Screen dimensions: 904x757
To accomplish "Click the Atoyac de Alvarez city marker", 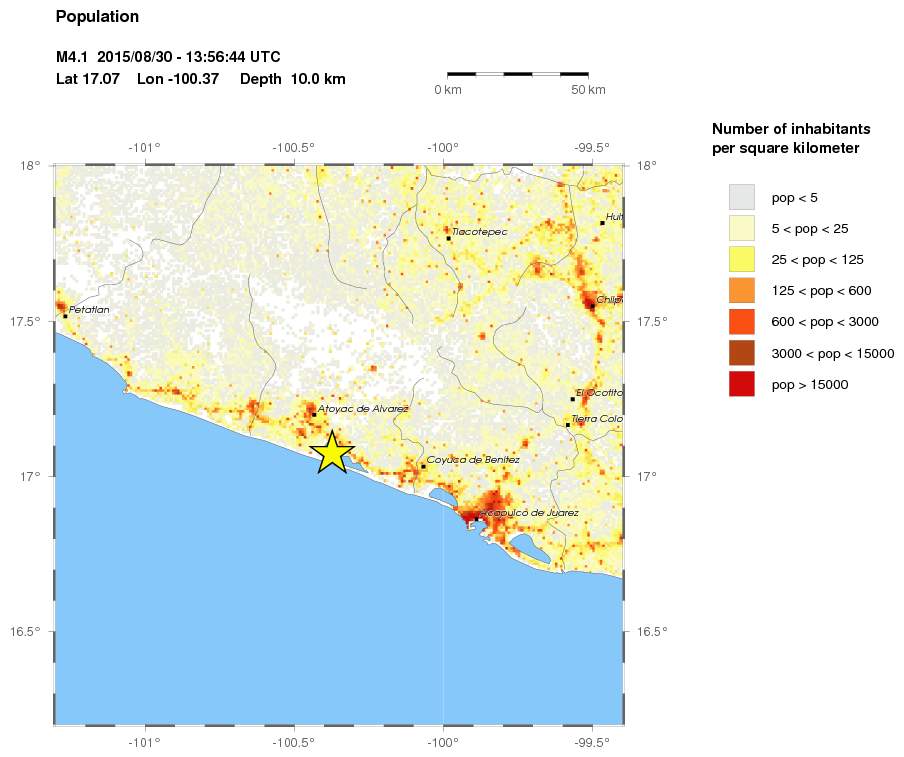I will pyautogui.click(x=314, y=415).
